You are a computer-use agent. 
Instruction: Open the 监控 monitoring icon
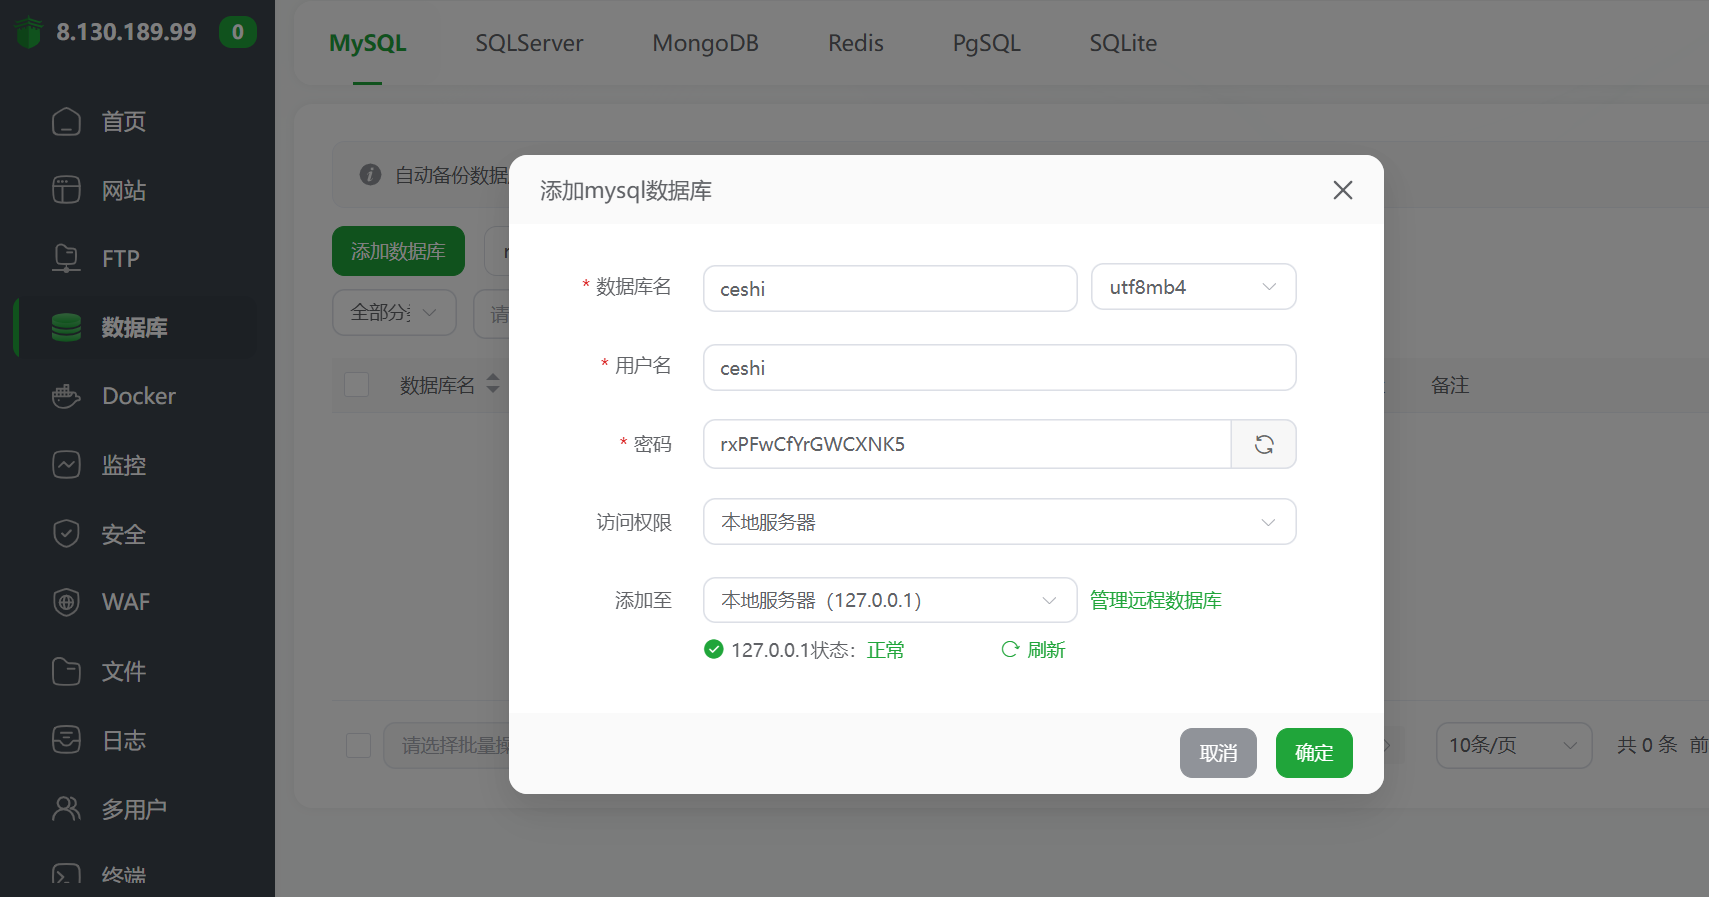pyautogui.click(x=66, y=465)
